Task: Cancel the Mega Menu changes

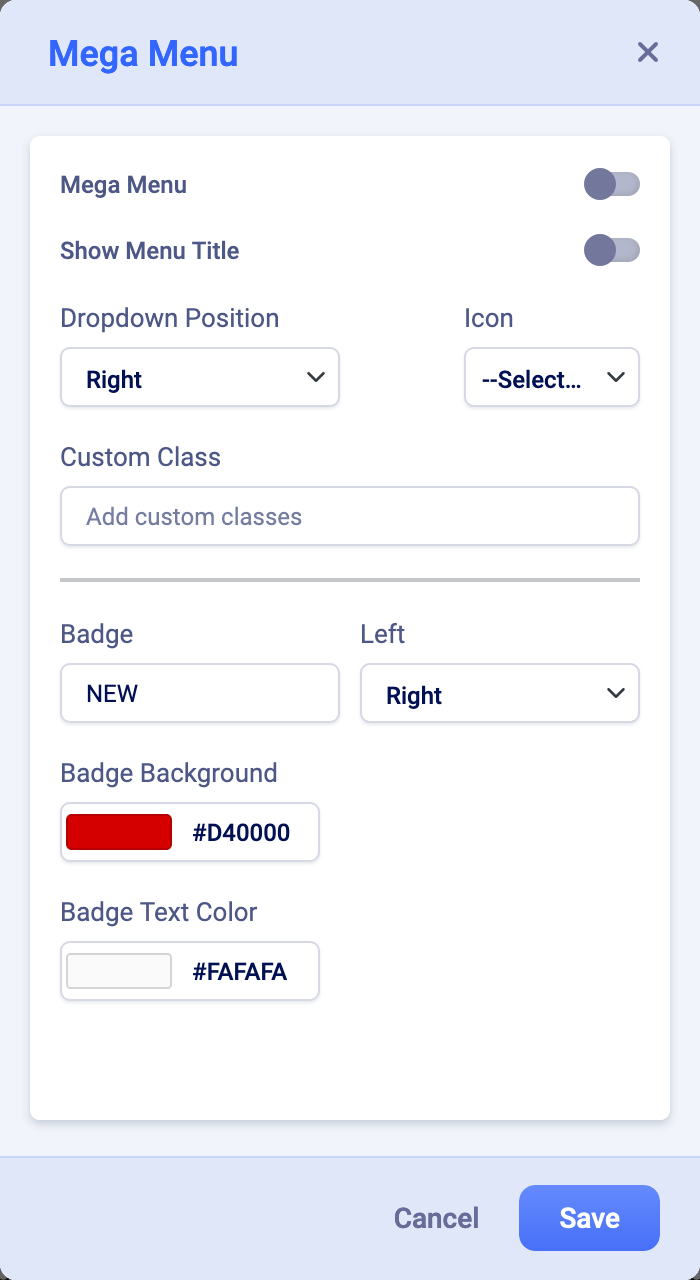Action: 435,1218
